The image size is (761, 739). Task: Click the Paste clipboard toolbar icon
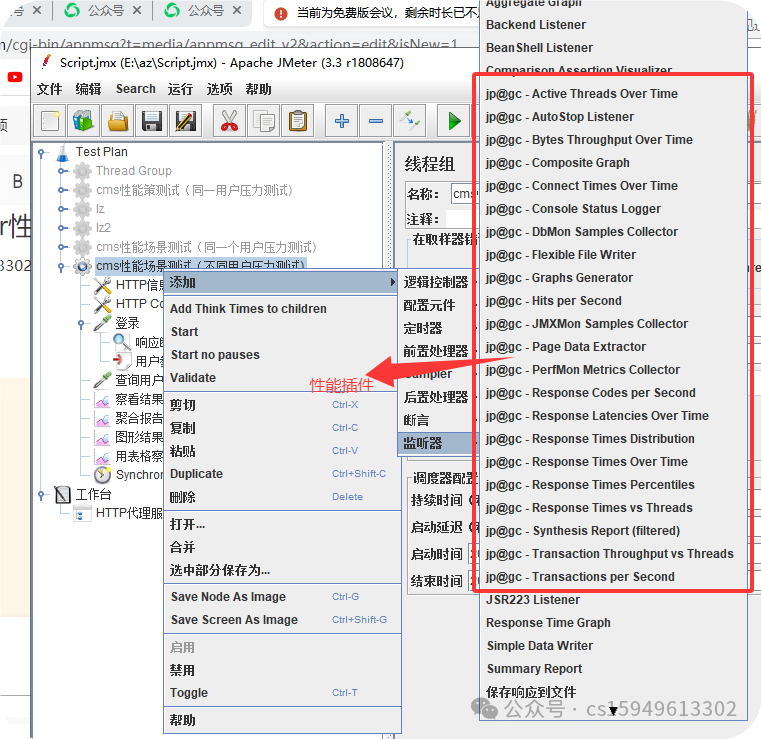coord(298,121)
